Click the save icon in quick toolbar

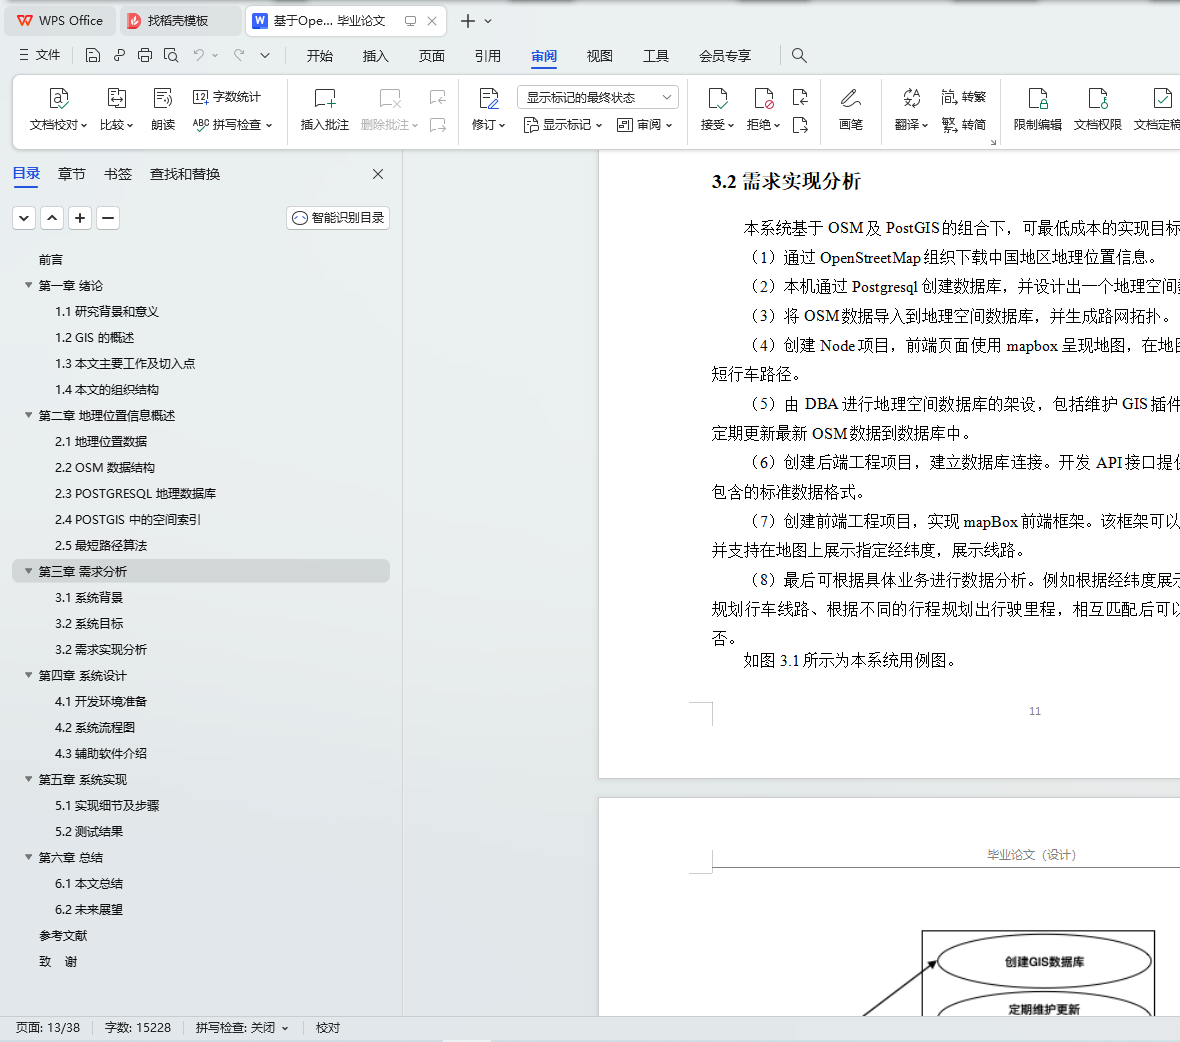pyautogui.click(x=93, y=55)
